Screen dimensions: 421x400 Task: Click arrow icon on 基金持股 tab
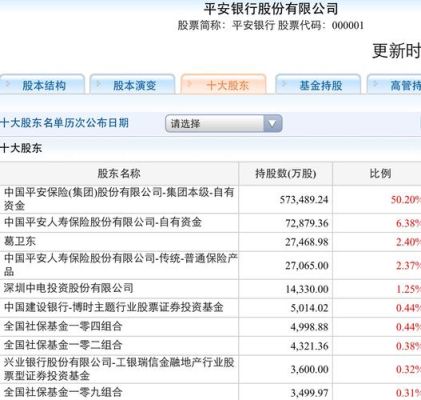[284, 84]
